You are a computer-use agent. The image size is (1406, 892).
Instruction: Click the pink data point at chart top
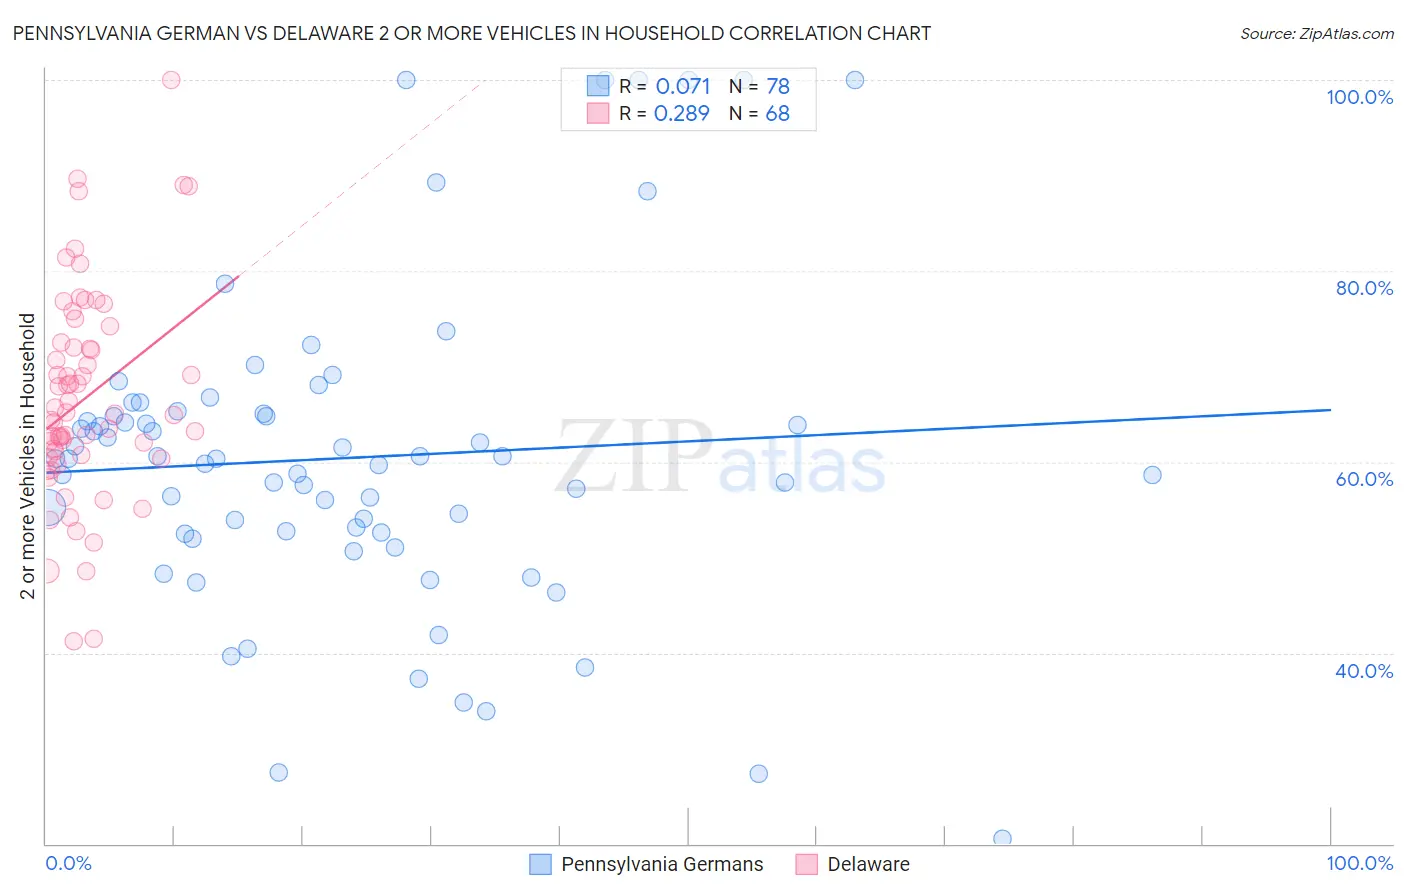click(171, 80)
